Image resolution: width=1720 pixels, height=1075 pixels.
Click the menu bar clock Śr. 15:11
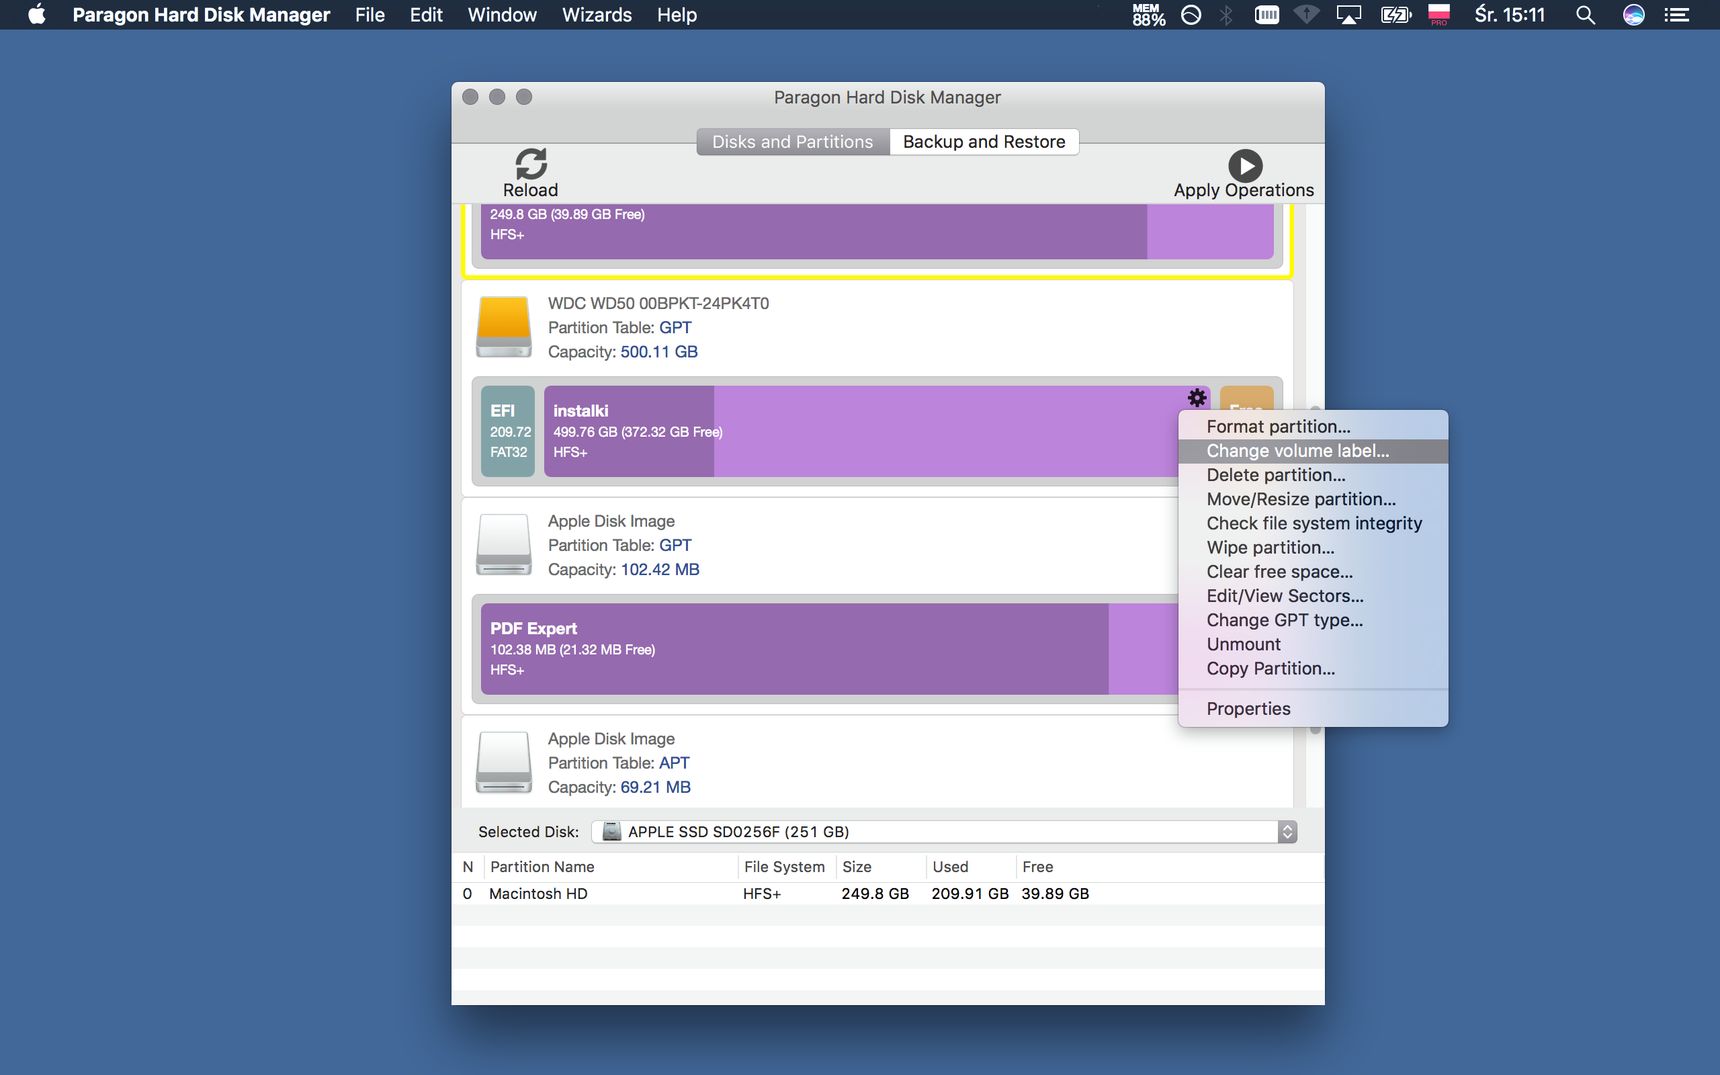(x=1510, y=14)
